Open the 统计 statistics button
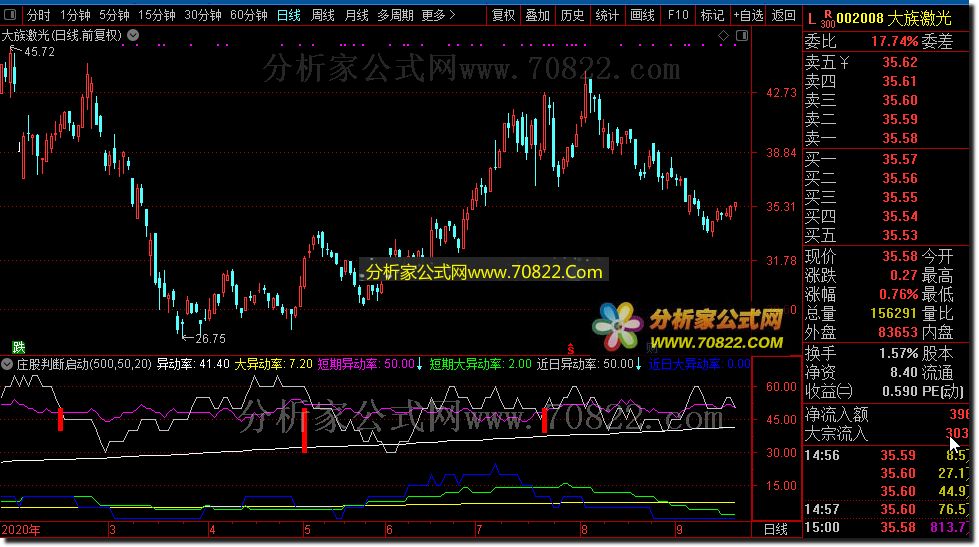Viewport: 979px width, 547px height. [x=607, y=14]
